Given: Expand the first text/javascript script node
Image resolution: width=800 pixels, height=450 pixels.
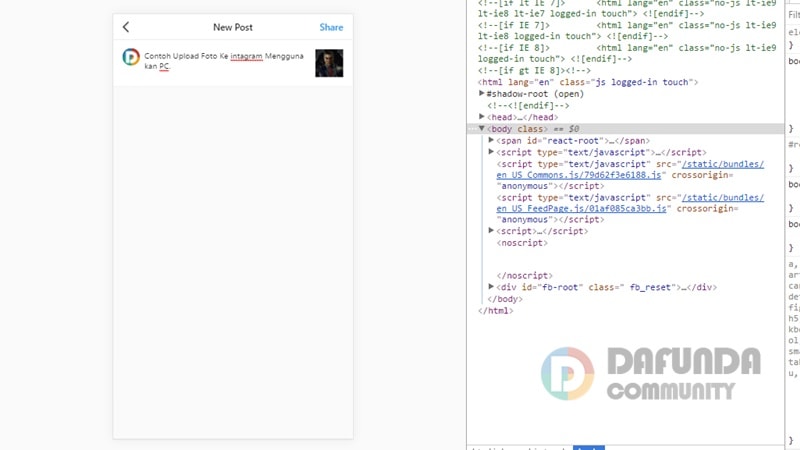Looking at the screenshot, I should point(491,152).
